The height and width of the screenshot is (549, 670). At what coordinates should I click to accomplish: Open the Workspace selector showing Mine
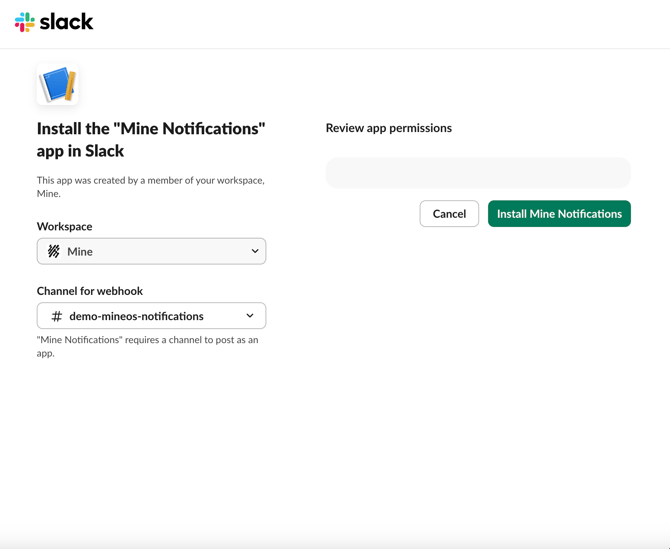tap(151, 252)
